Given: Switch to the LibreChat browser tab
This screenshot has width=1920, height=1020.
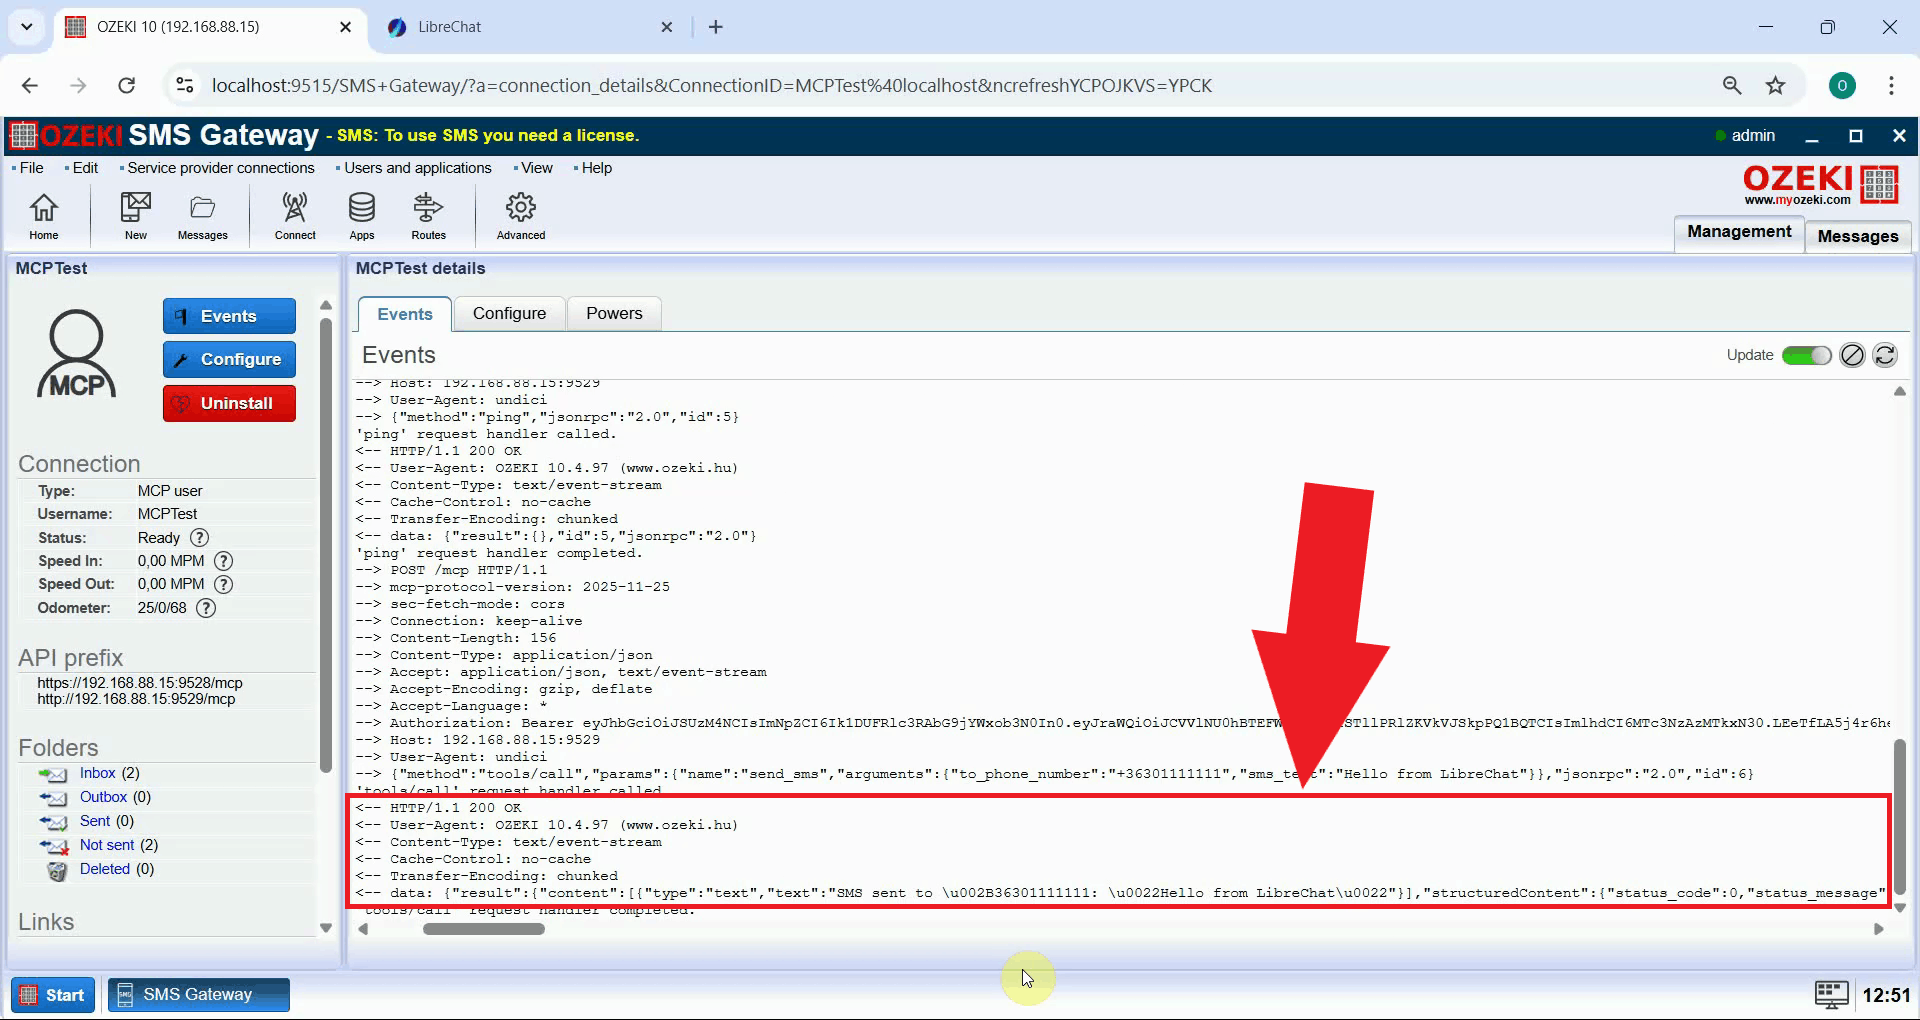Looking at the screenshot, I should click(530, 27).
